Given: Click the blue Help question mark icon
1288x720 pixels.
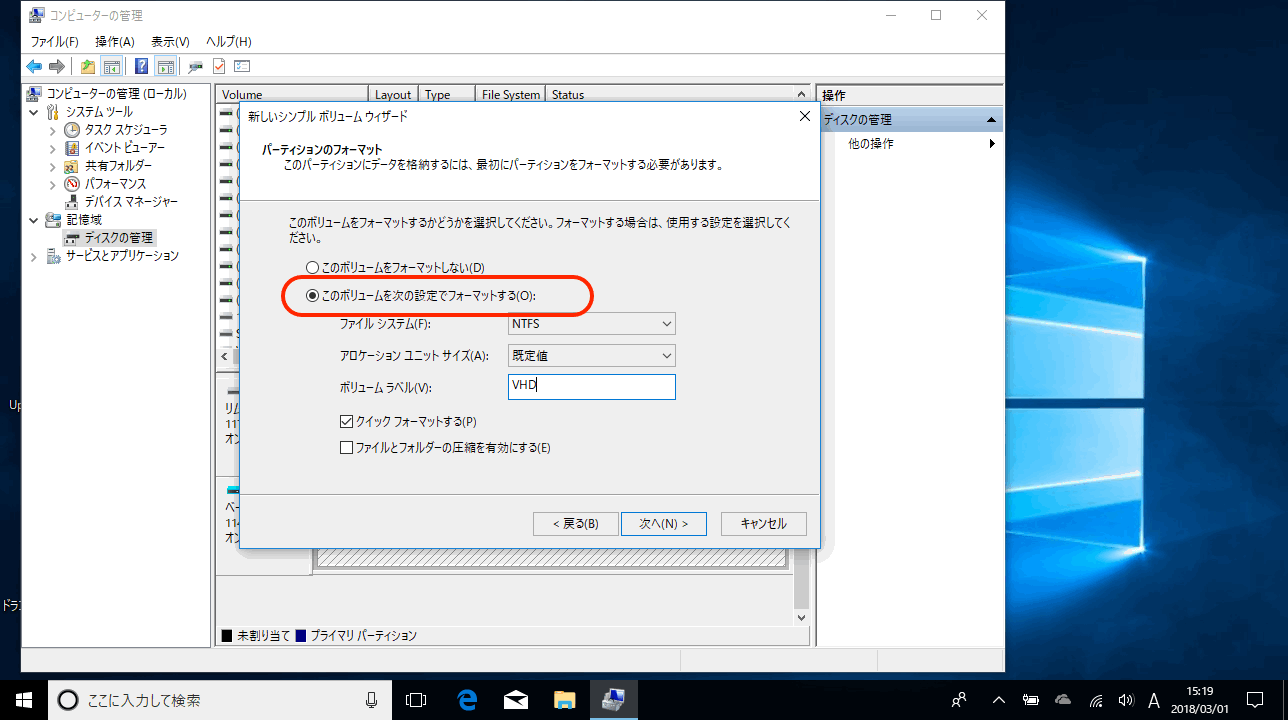Looking at the screenshot, I should (x=141, y=67).
